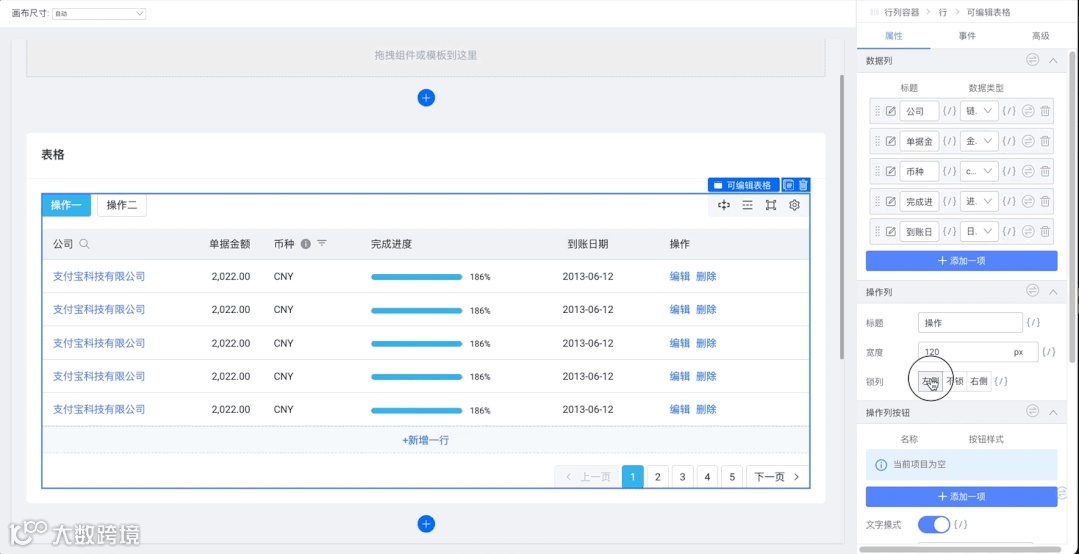
Task: Click the expression icon beside 宽度 field
Action: 1049,352
